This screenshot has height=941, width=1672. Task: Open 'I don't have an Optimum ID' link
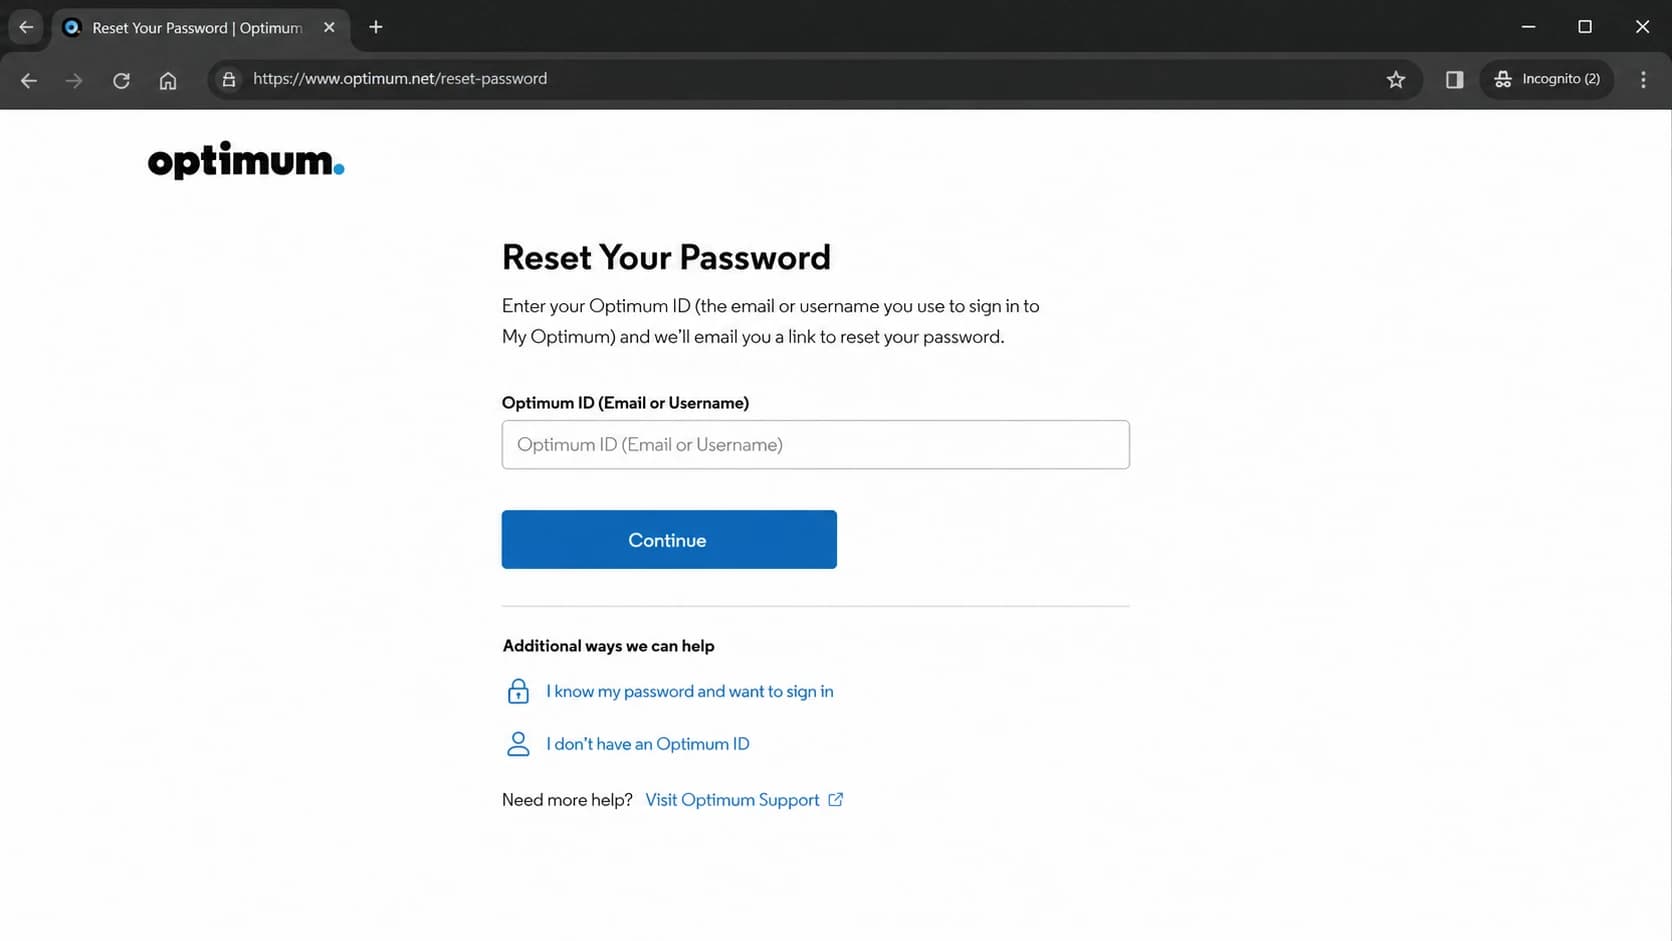coord(647,744)
